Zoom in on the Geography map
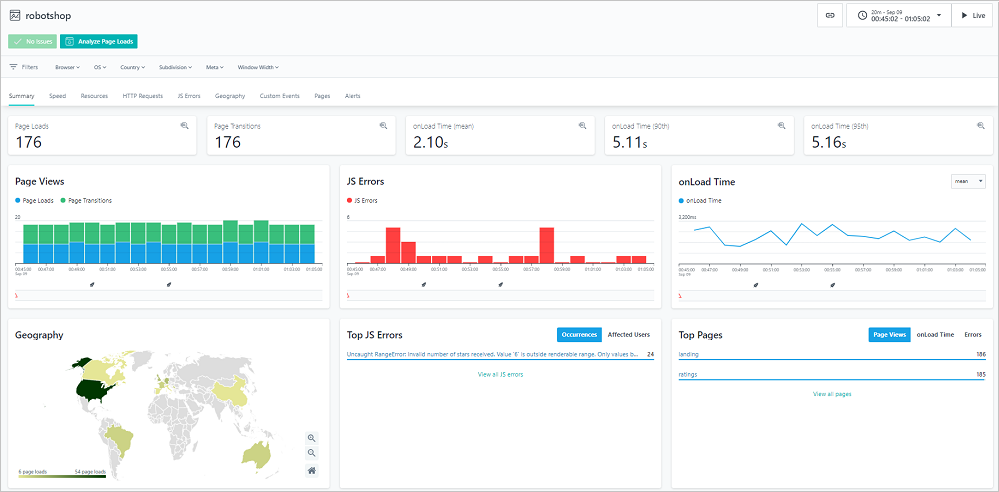Image resolution: width=999 pixels, height=492 pixels. [x=312, y=438]
